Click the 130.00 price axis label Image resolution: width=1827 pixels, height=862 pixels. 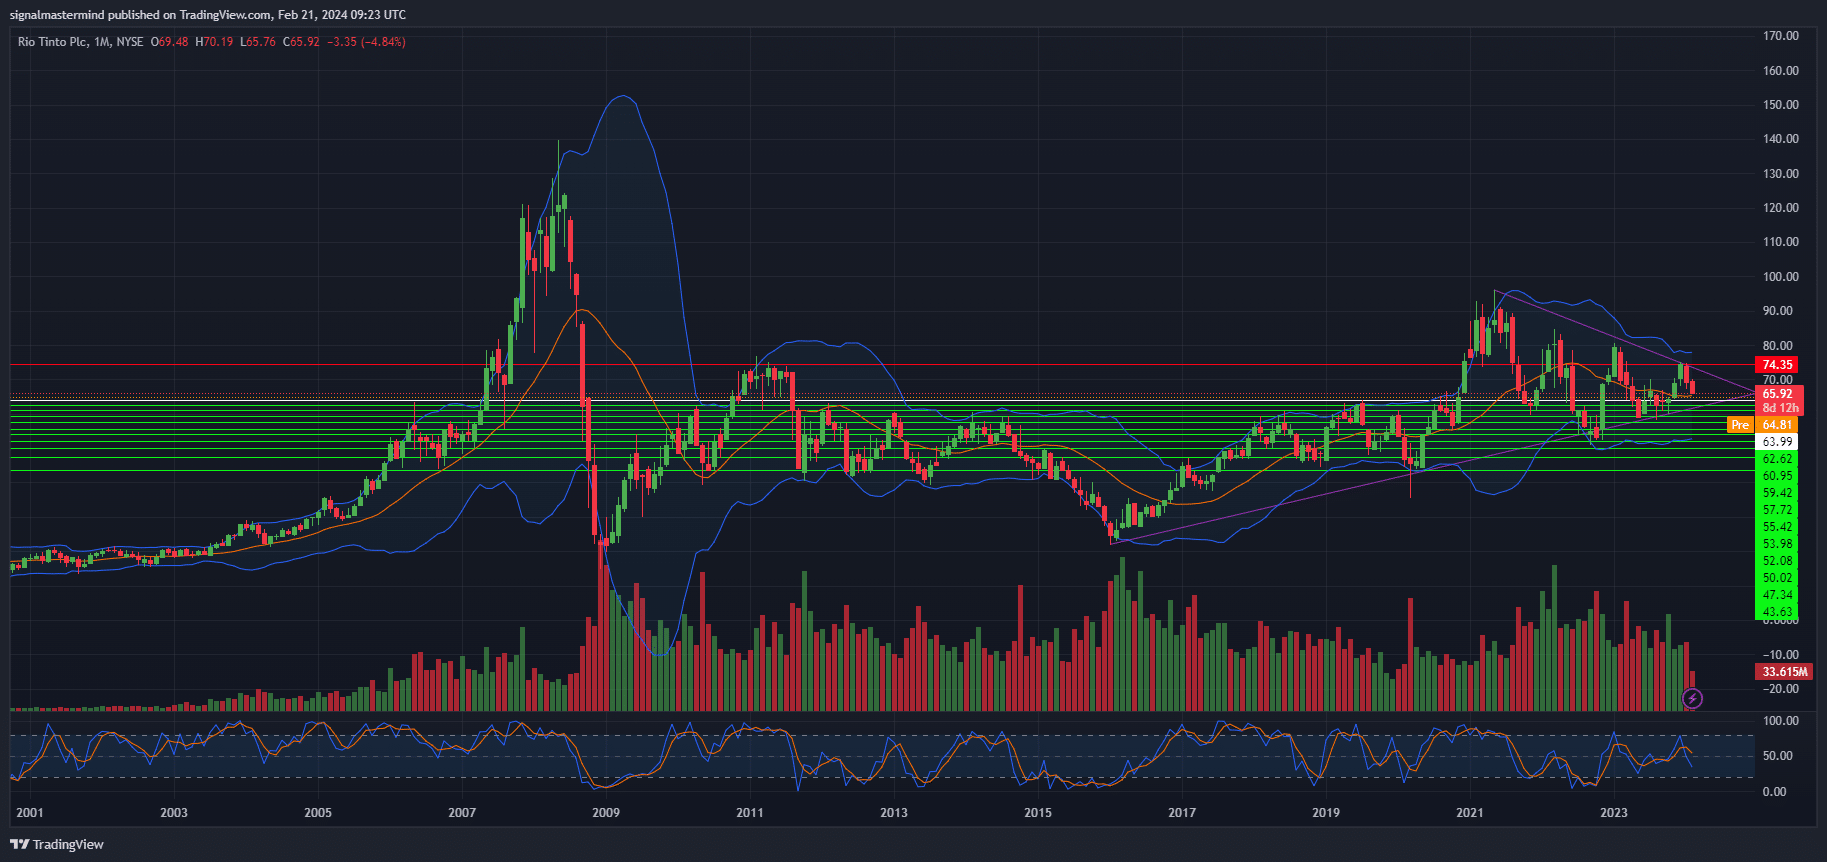[1780, 174]
